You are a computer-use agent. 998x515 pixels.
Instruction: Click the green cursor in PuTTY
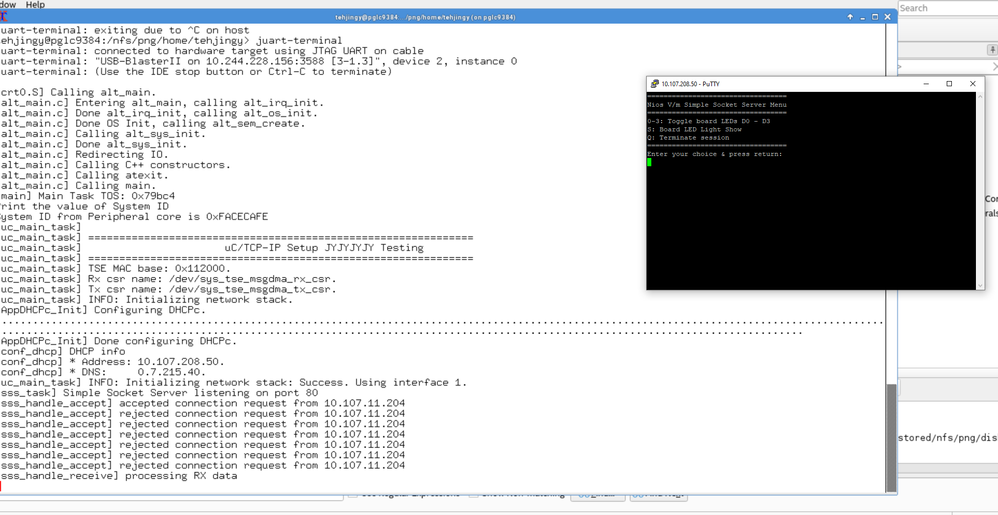(x=649, y=162)
